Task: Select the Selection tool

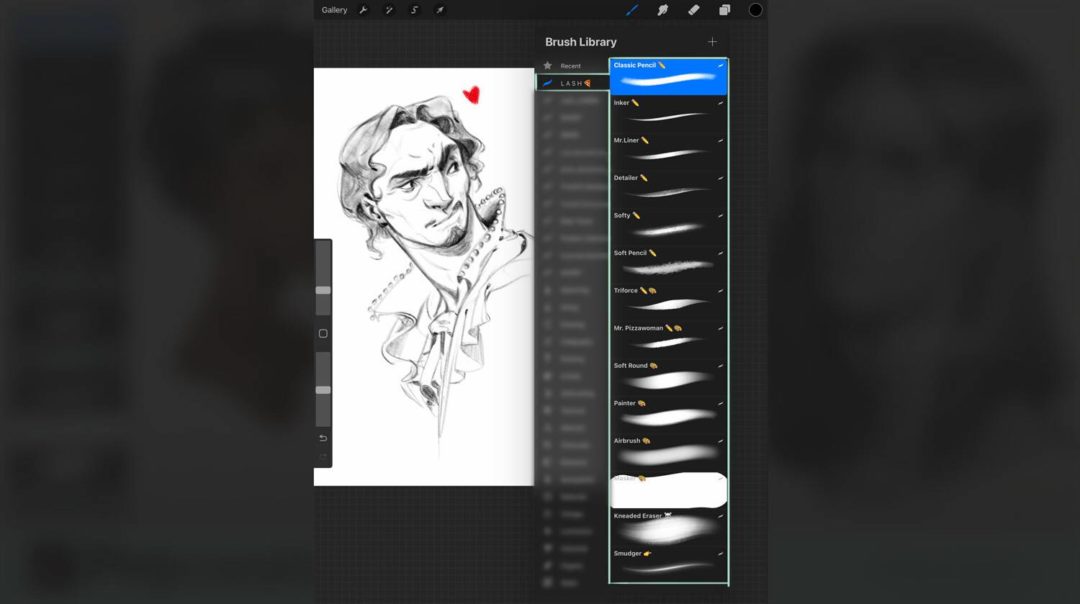Action: click(x=414, y=10)
